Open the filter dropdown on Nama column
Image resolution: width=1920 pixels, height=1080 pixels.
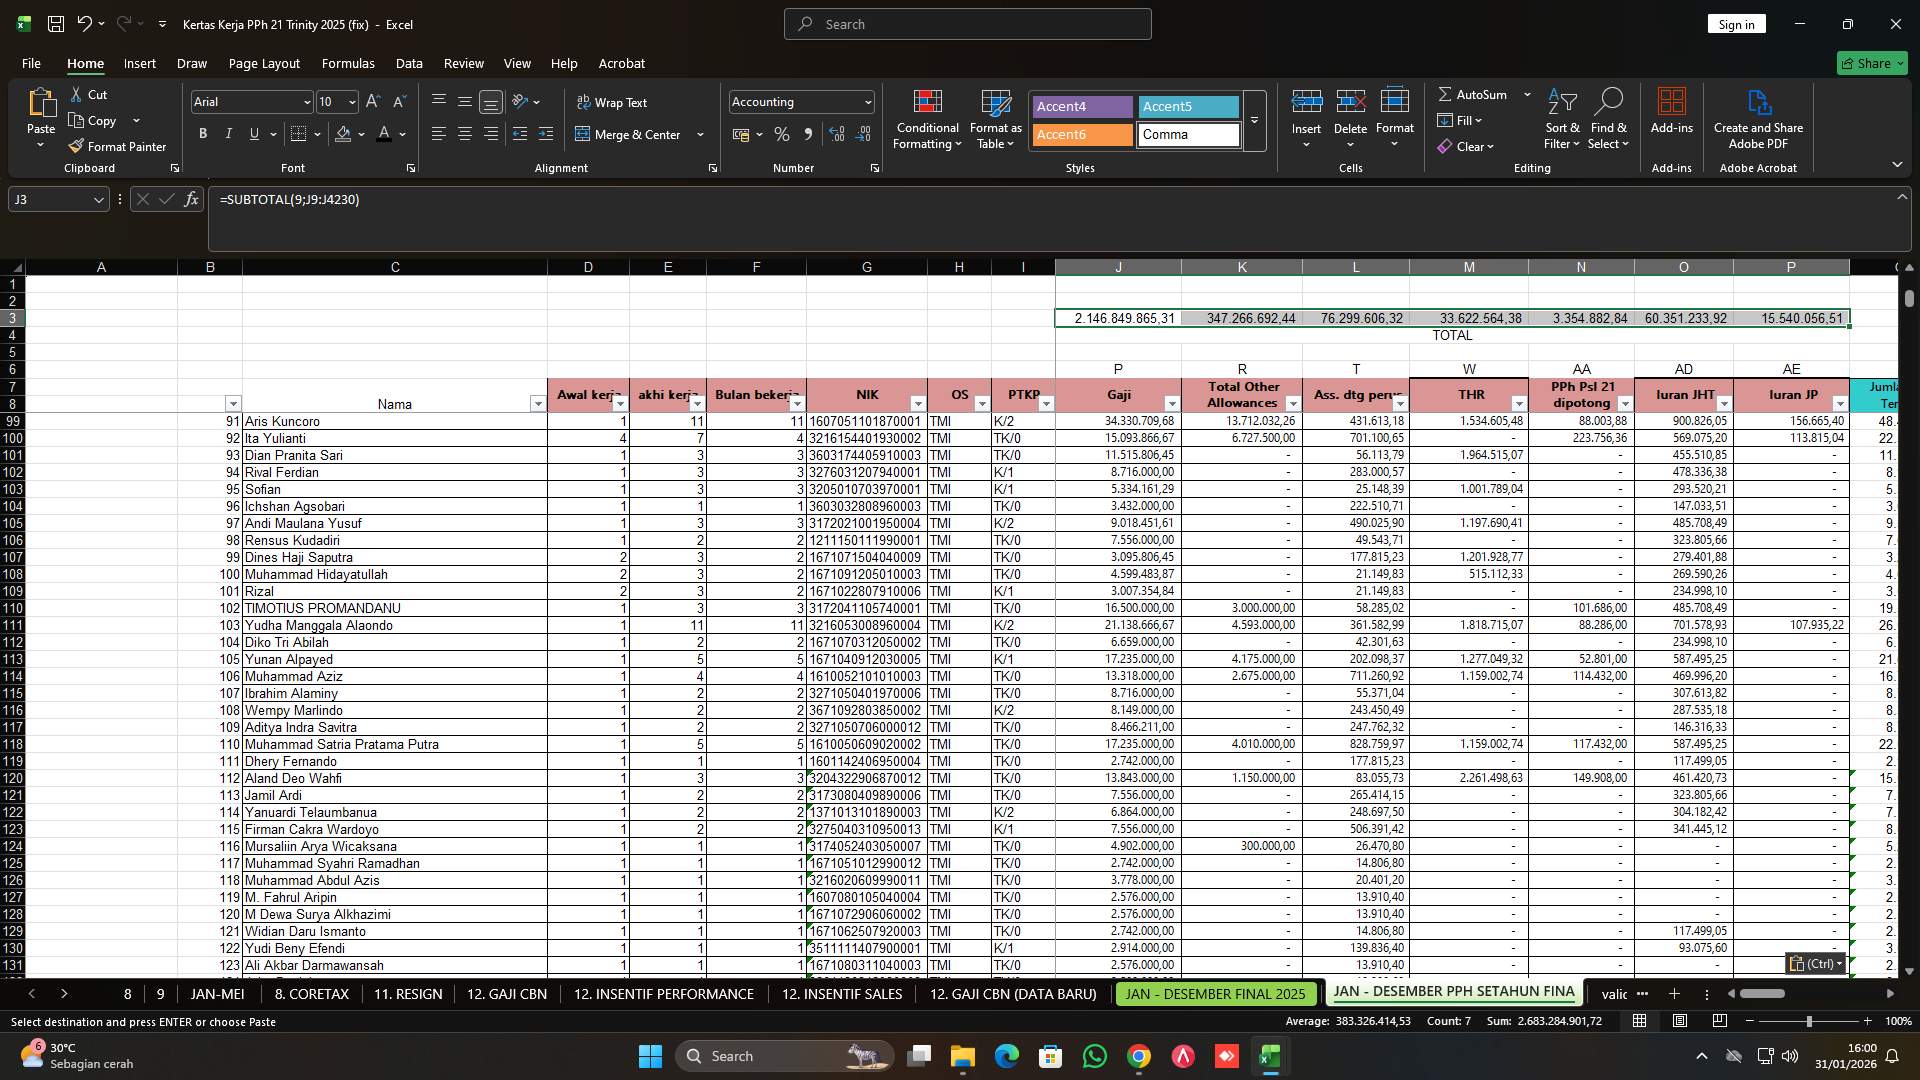537,403
